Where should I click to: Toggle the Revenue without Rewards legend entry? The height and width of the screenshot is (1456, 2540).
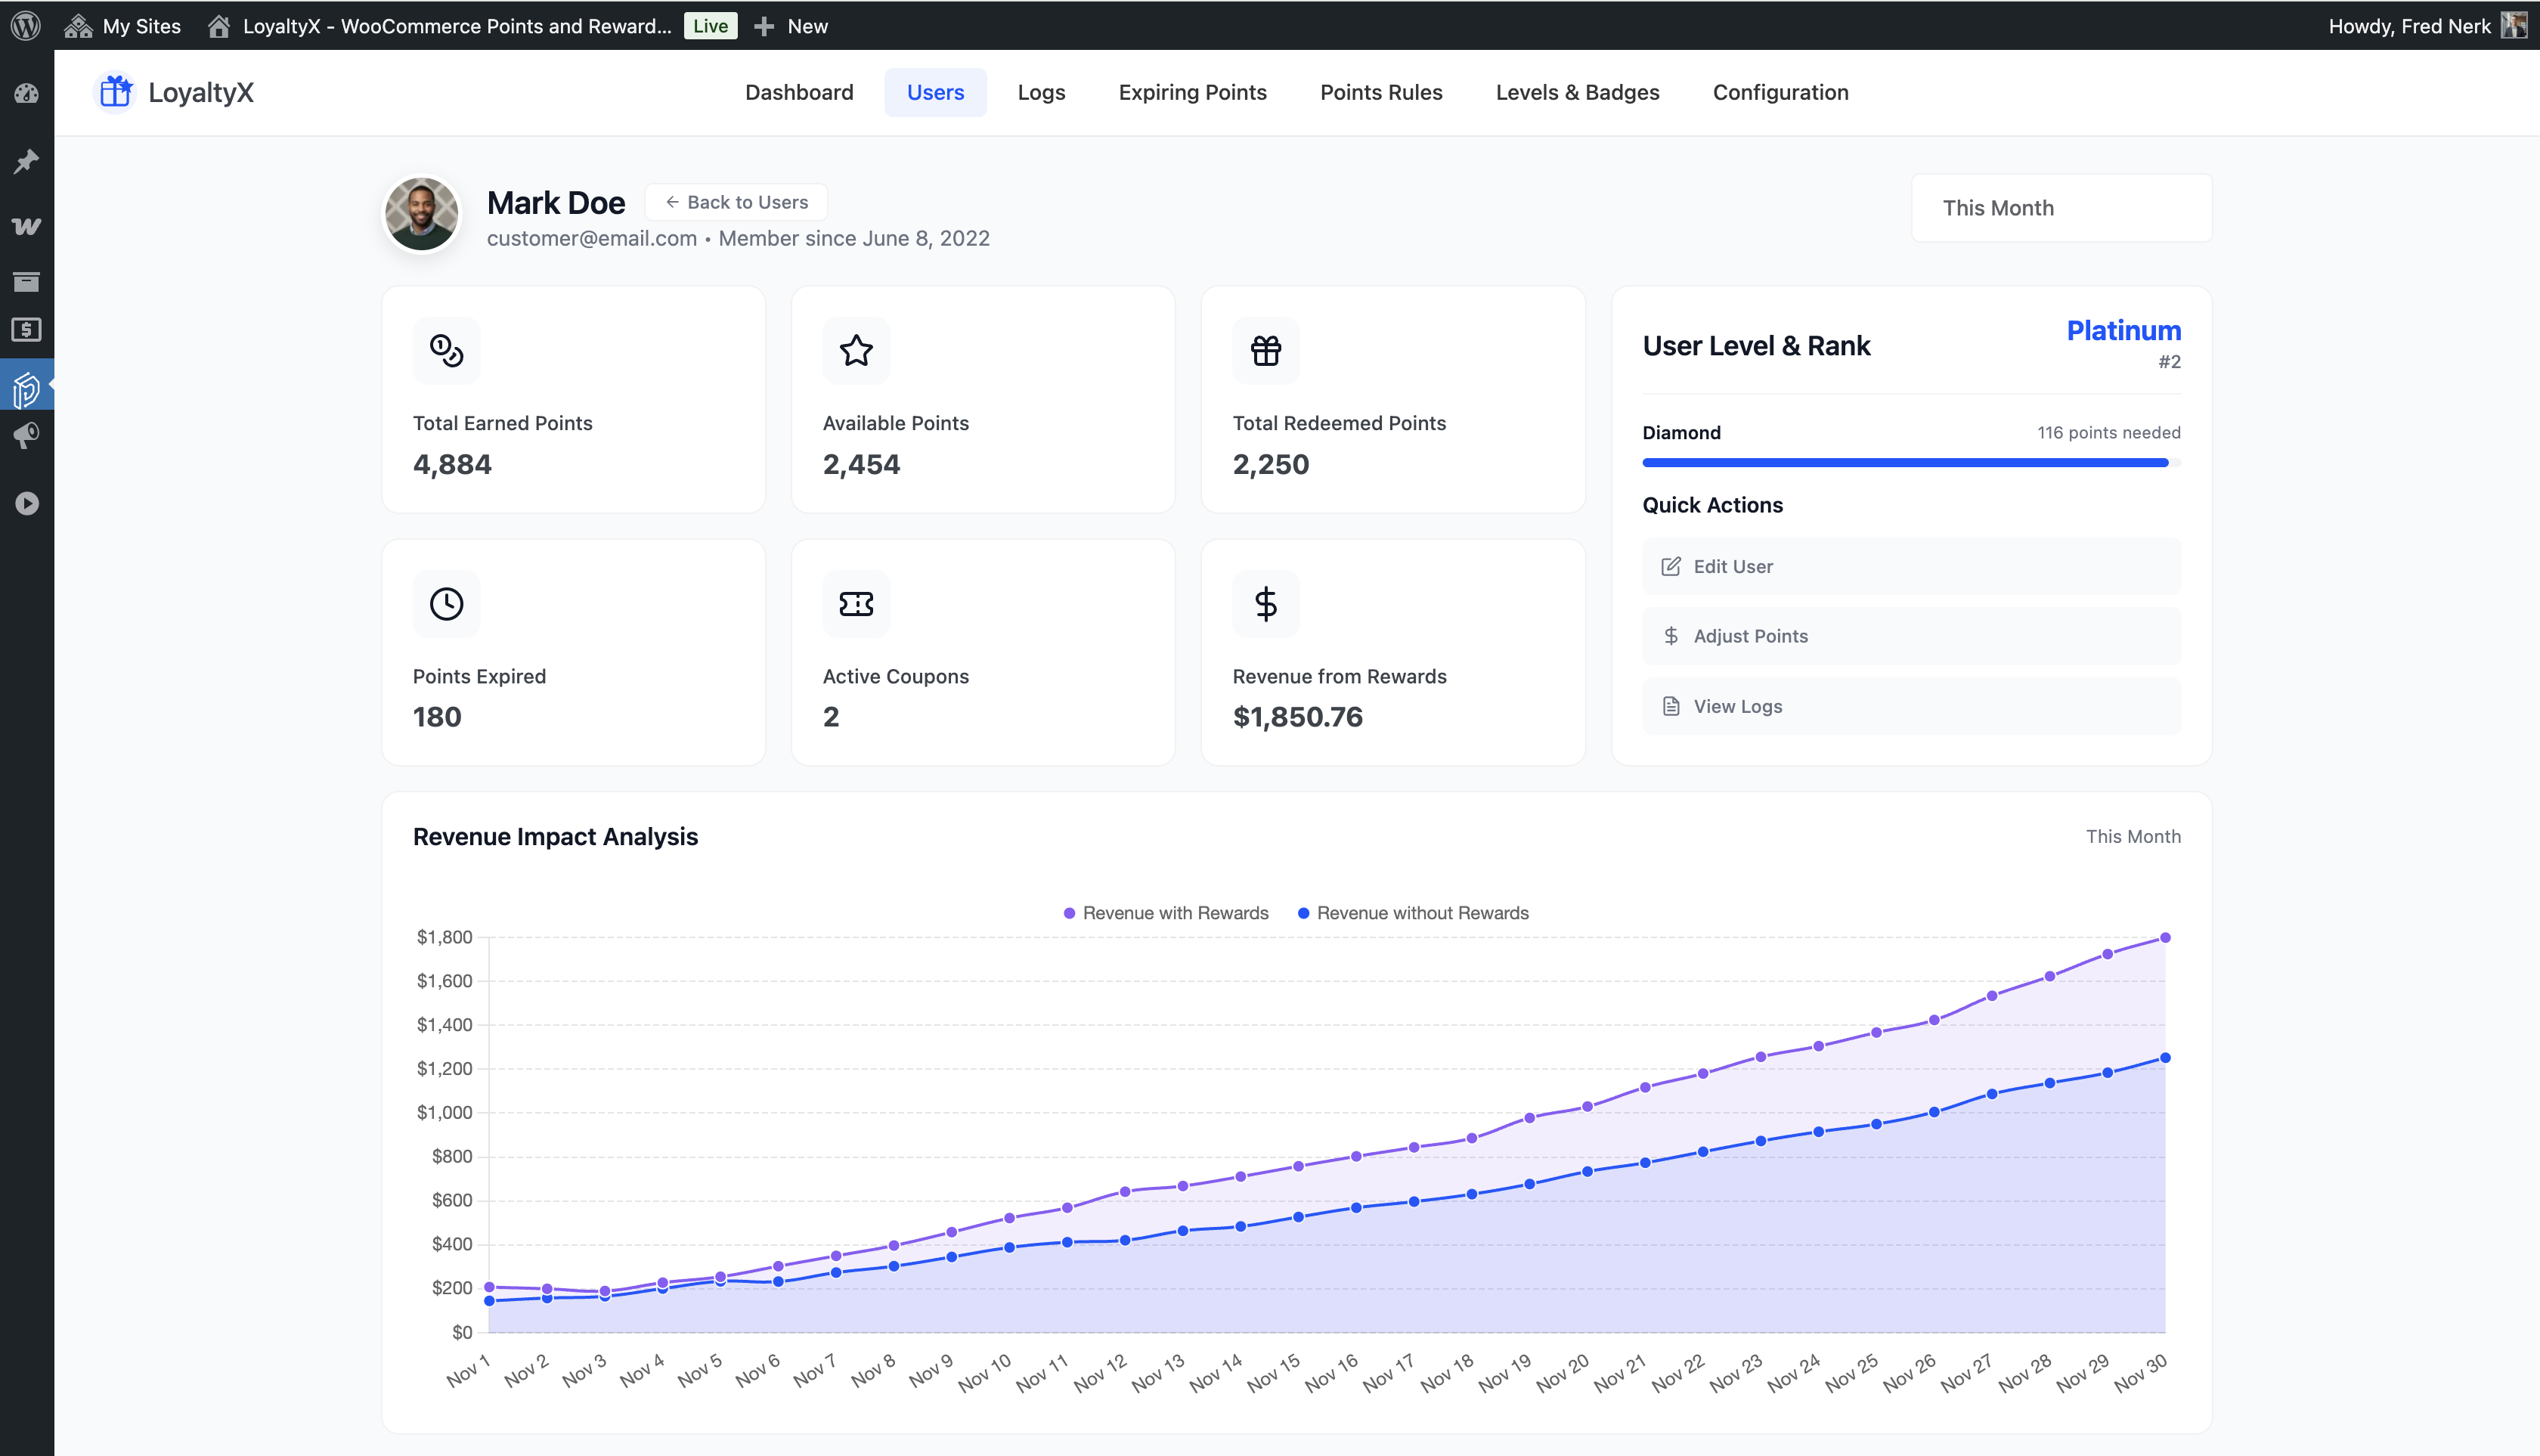coord(1412,912)
